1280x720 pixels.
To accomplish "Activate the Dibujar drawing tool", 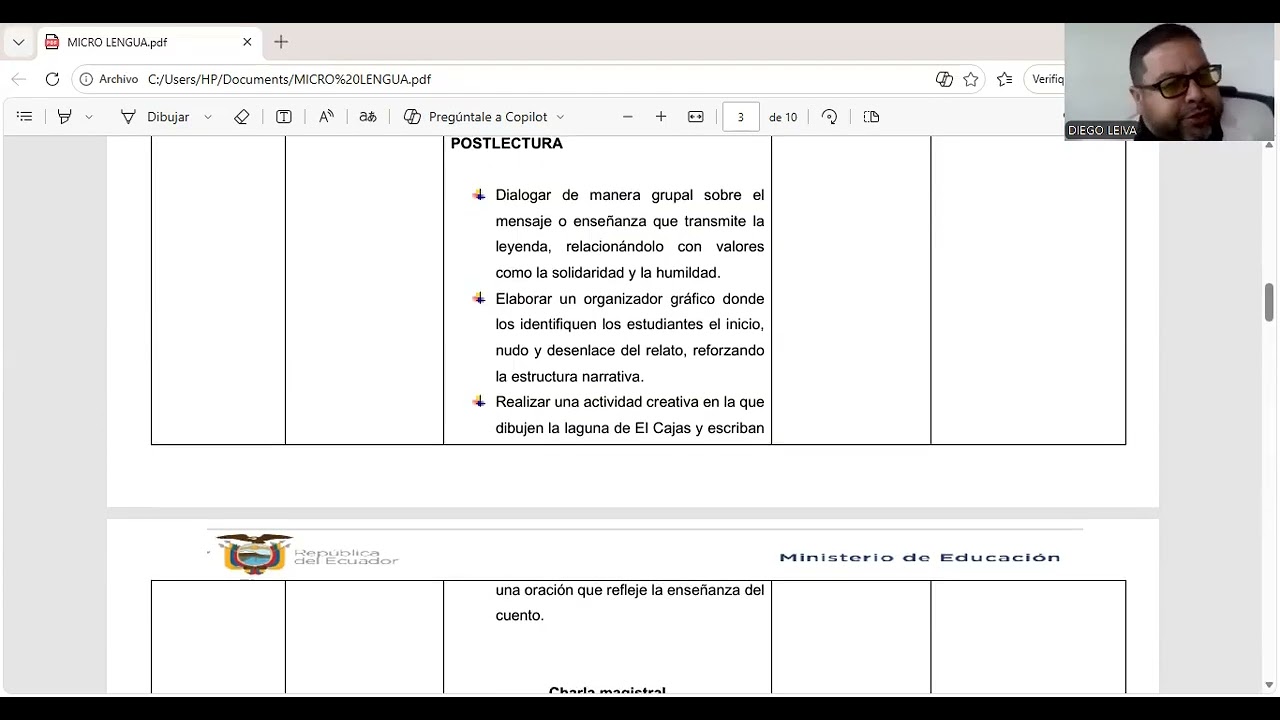I will [x=155, y=117].
